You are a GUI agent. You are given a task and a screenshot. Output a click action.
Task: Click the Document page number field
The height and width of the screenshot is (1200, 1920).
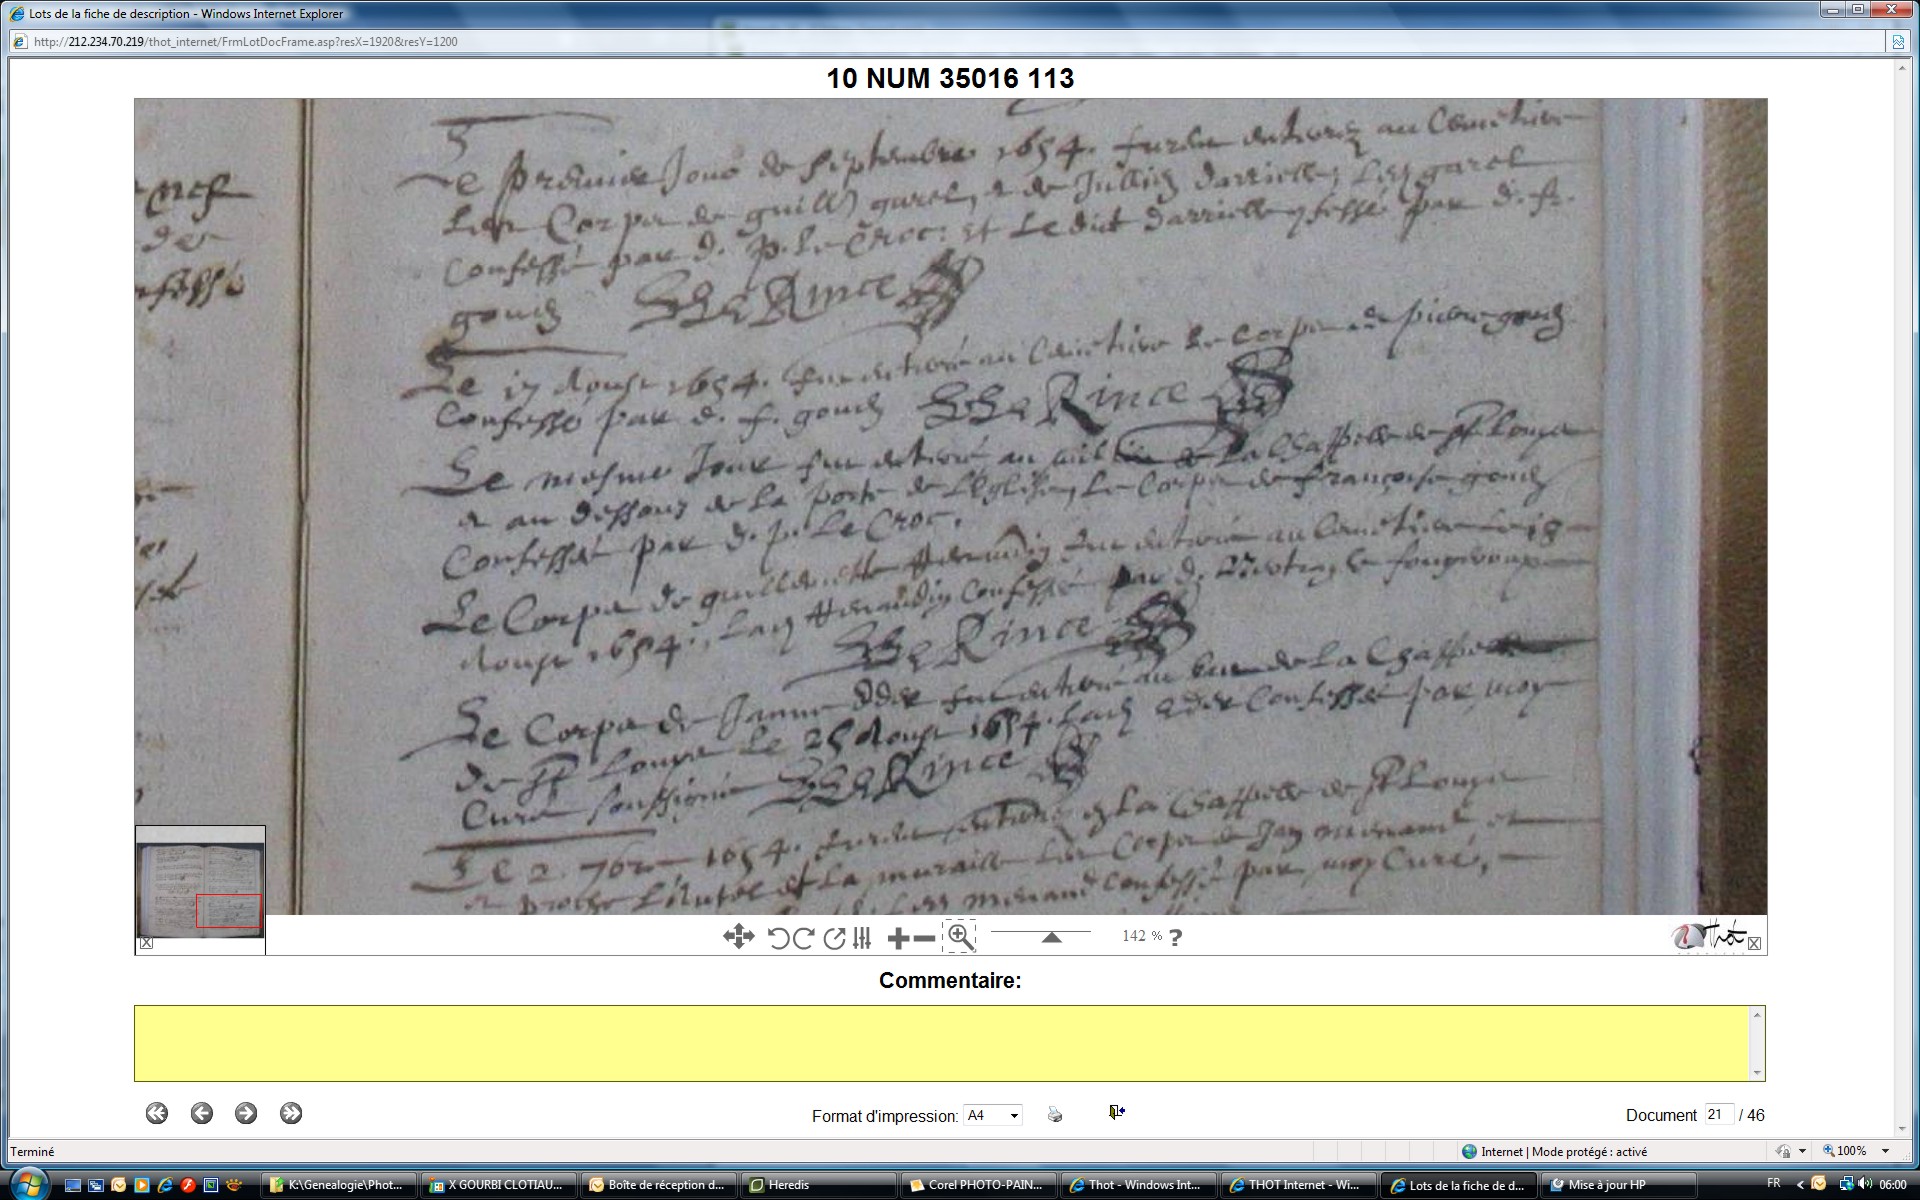click(1718, 1114)
